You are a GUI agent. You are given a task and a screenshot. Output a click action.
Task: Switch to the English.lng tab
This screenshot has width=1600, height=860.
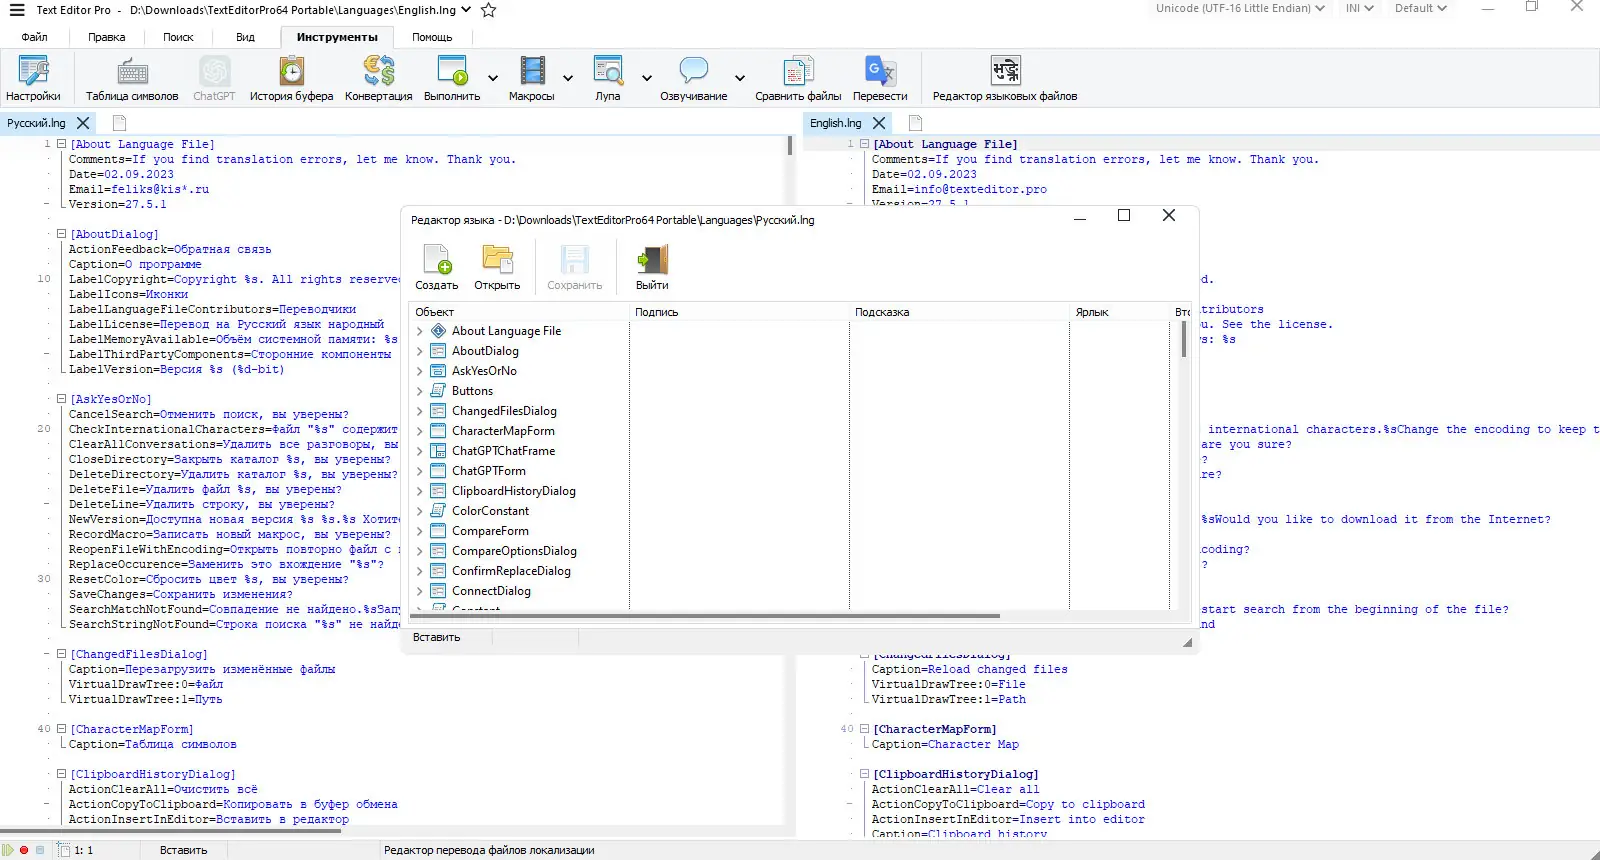click(x=835, y=123)
